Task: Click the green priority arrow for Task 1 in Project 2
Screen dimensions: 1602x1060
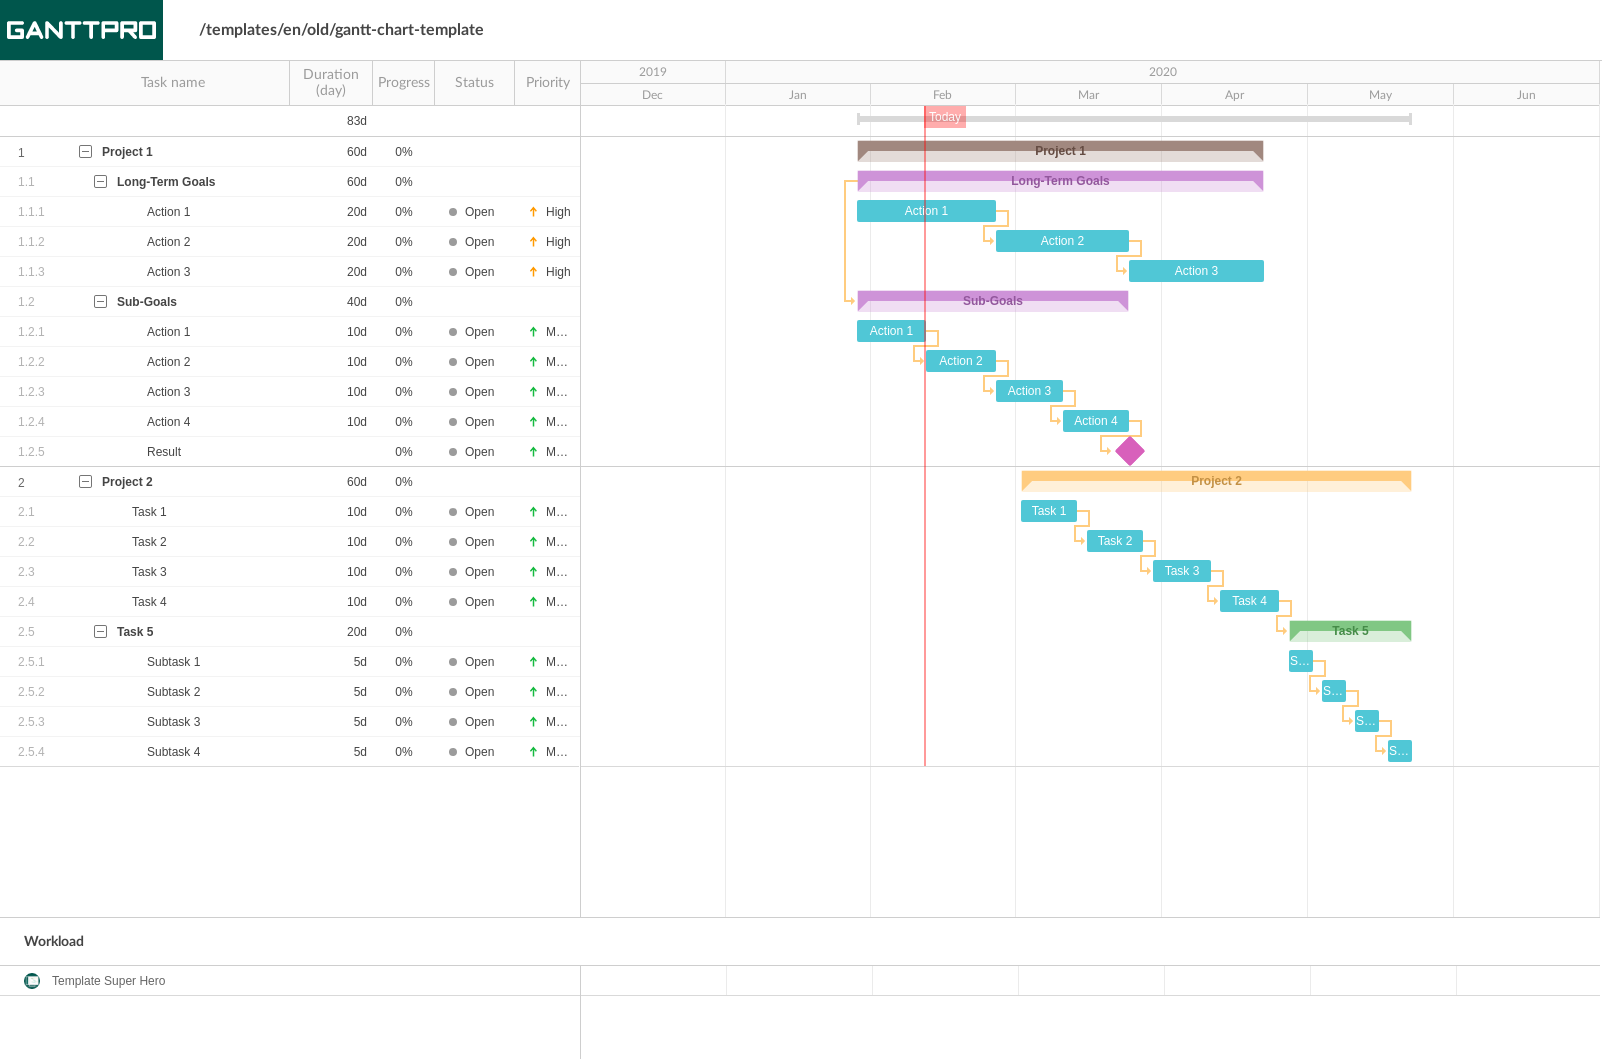Action: [x=533, y=512]
